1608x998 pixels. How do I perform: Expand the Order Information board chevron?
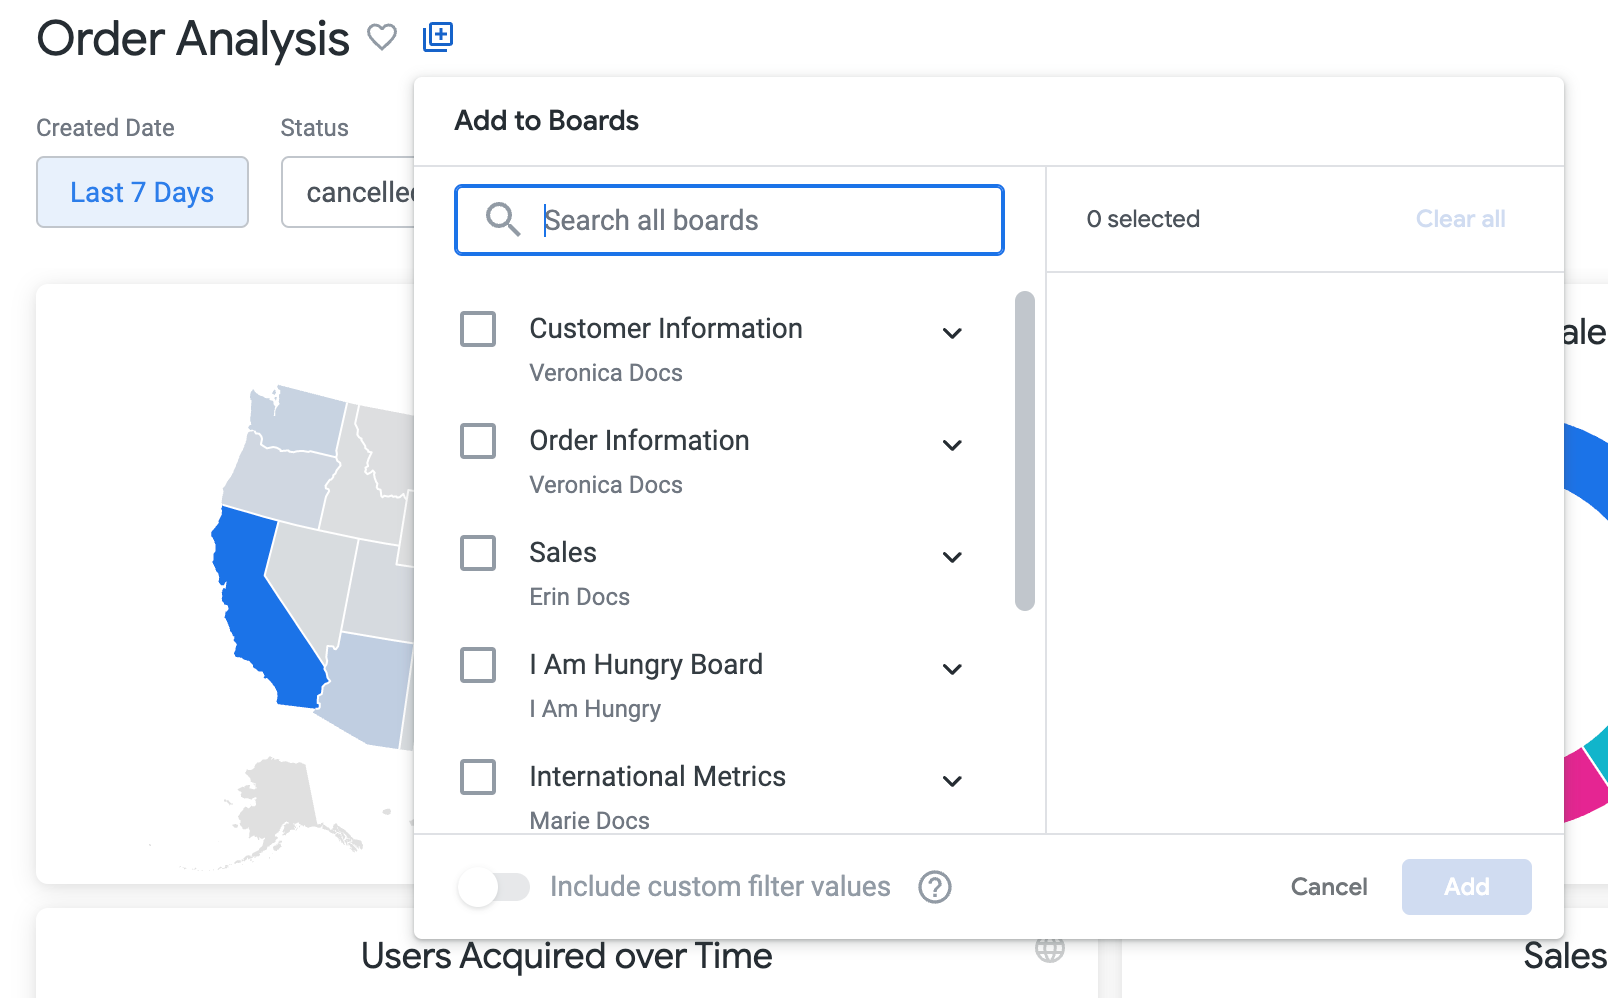point(952,445)
